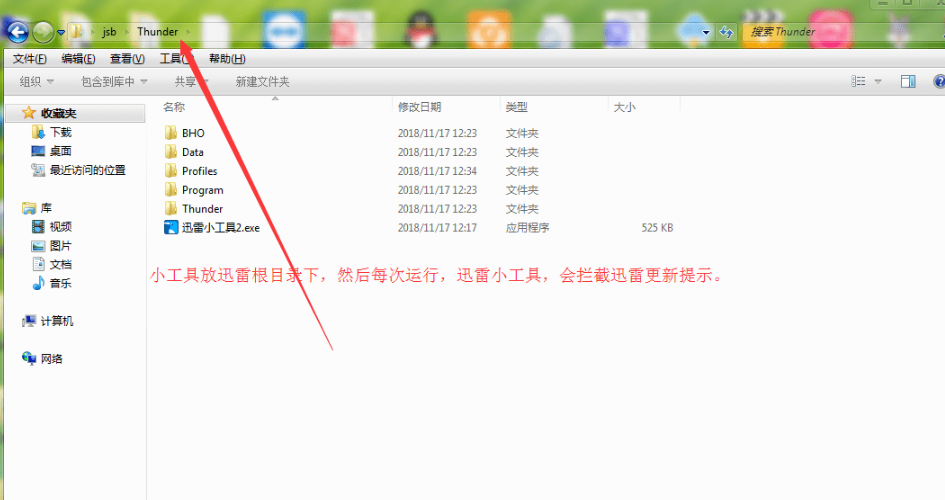Click the 图片 library icon

coord(38,246)
